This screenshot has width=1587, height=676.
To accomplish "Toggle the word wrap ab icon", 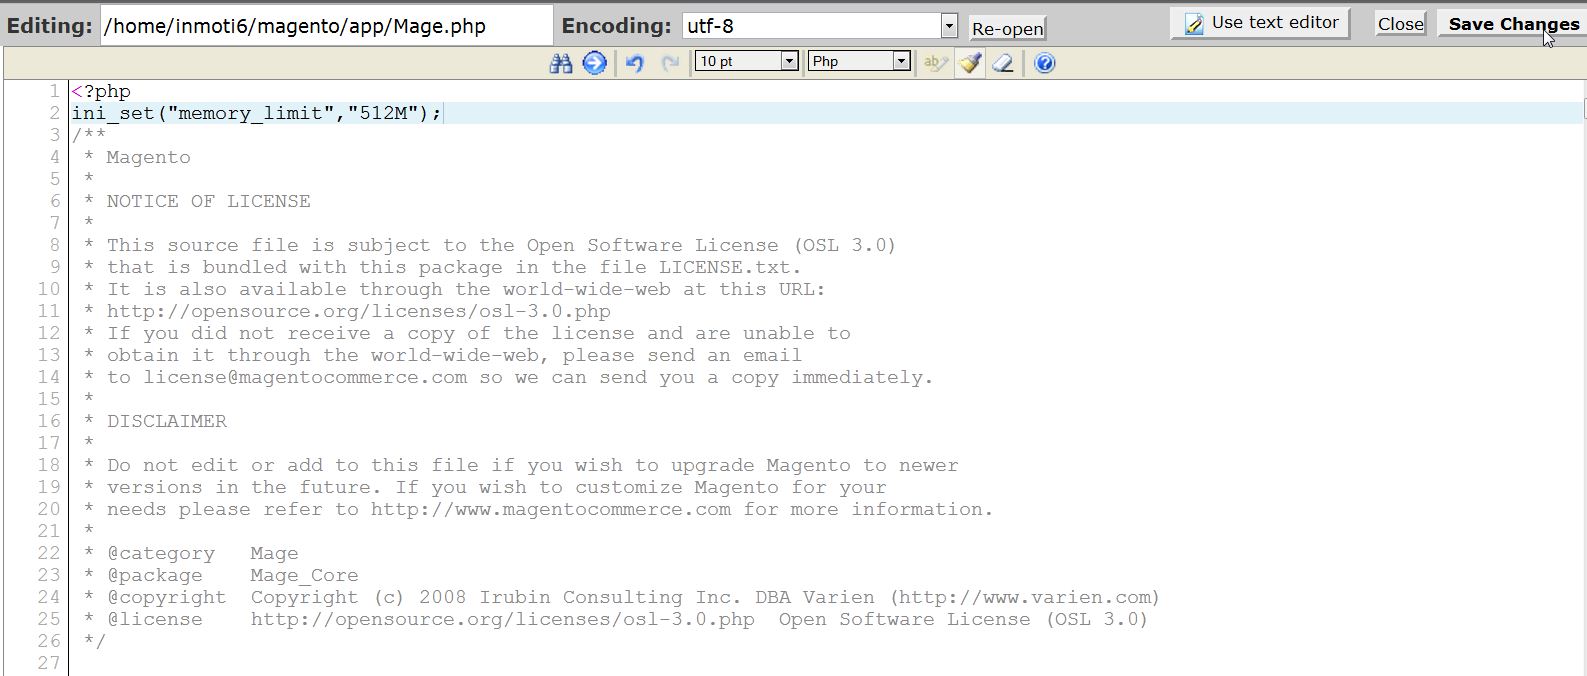I will click(936, 63).
